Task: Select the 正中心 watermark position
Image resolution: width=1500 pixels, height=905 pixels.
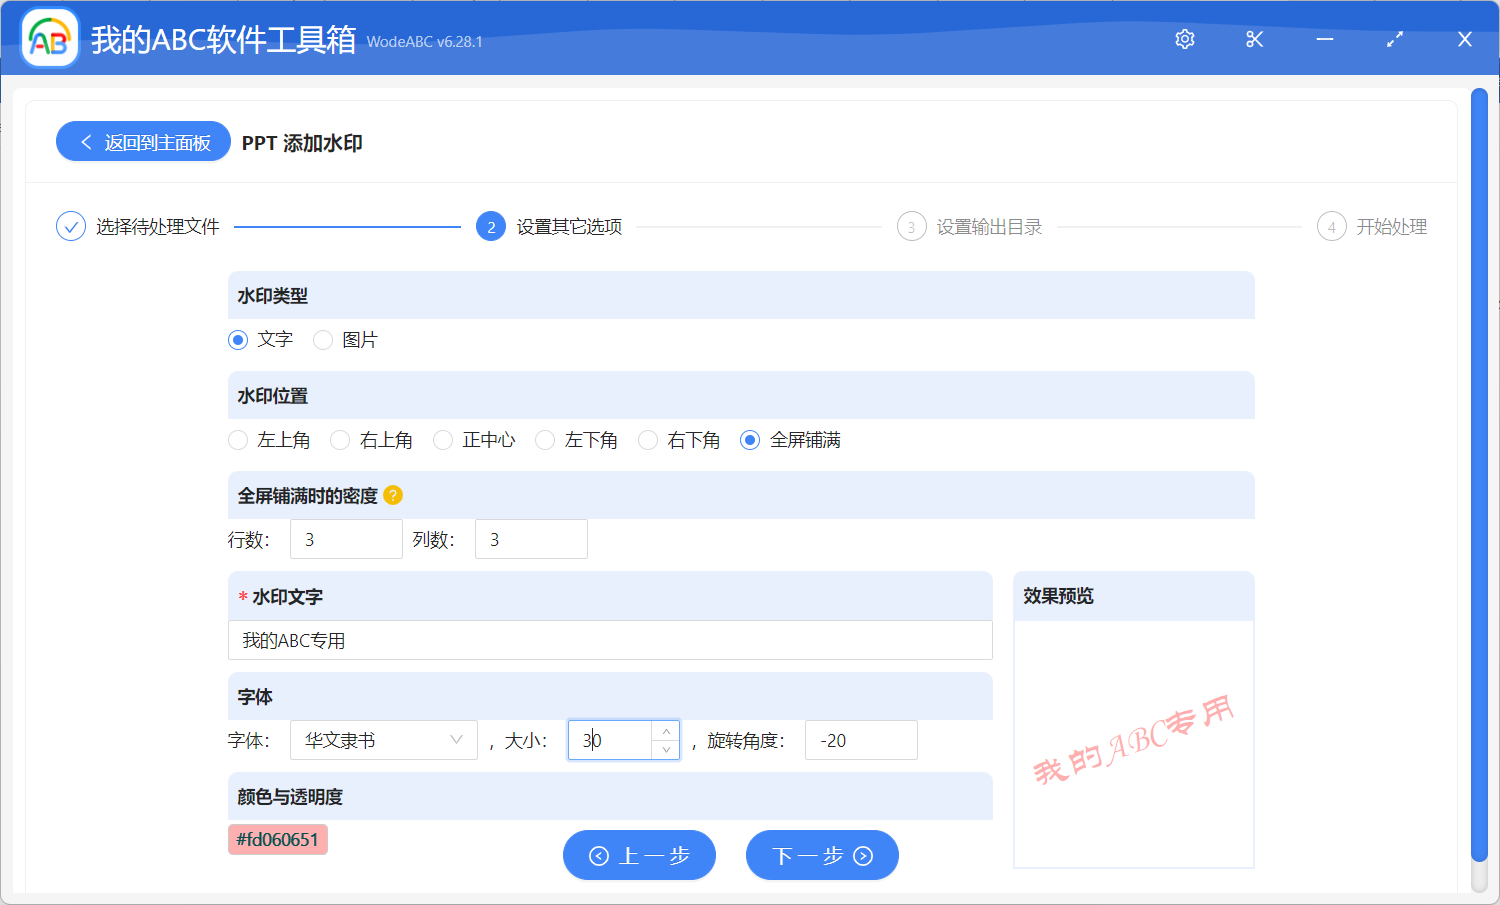Action: (443, 440)
